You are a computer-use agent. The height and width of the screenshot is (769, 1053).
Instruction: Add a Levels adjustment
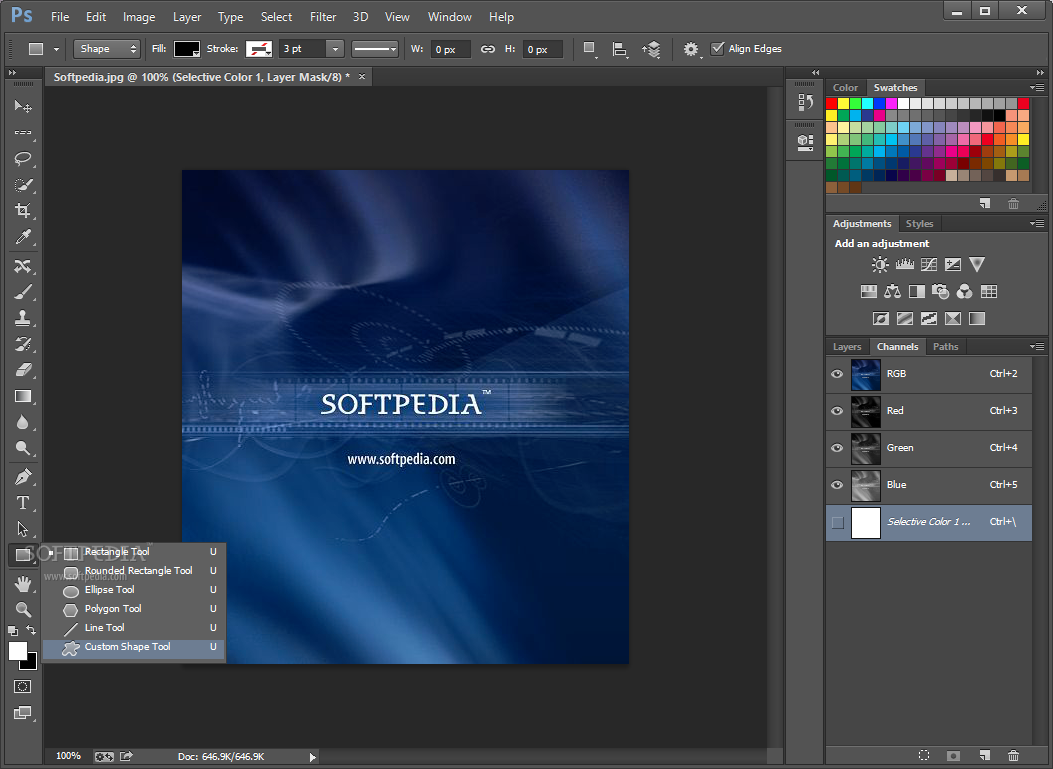point(905,265)
